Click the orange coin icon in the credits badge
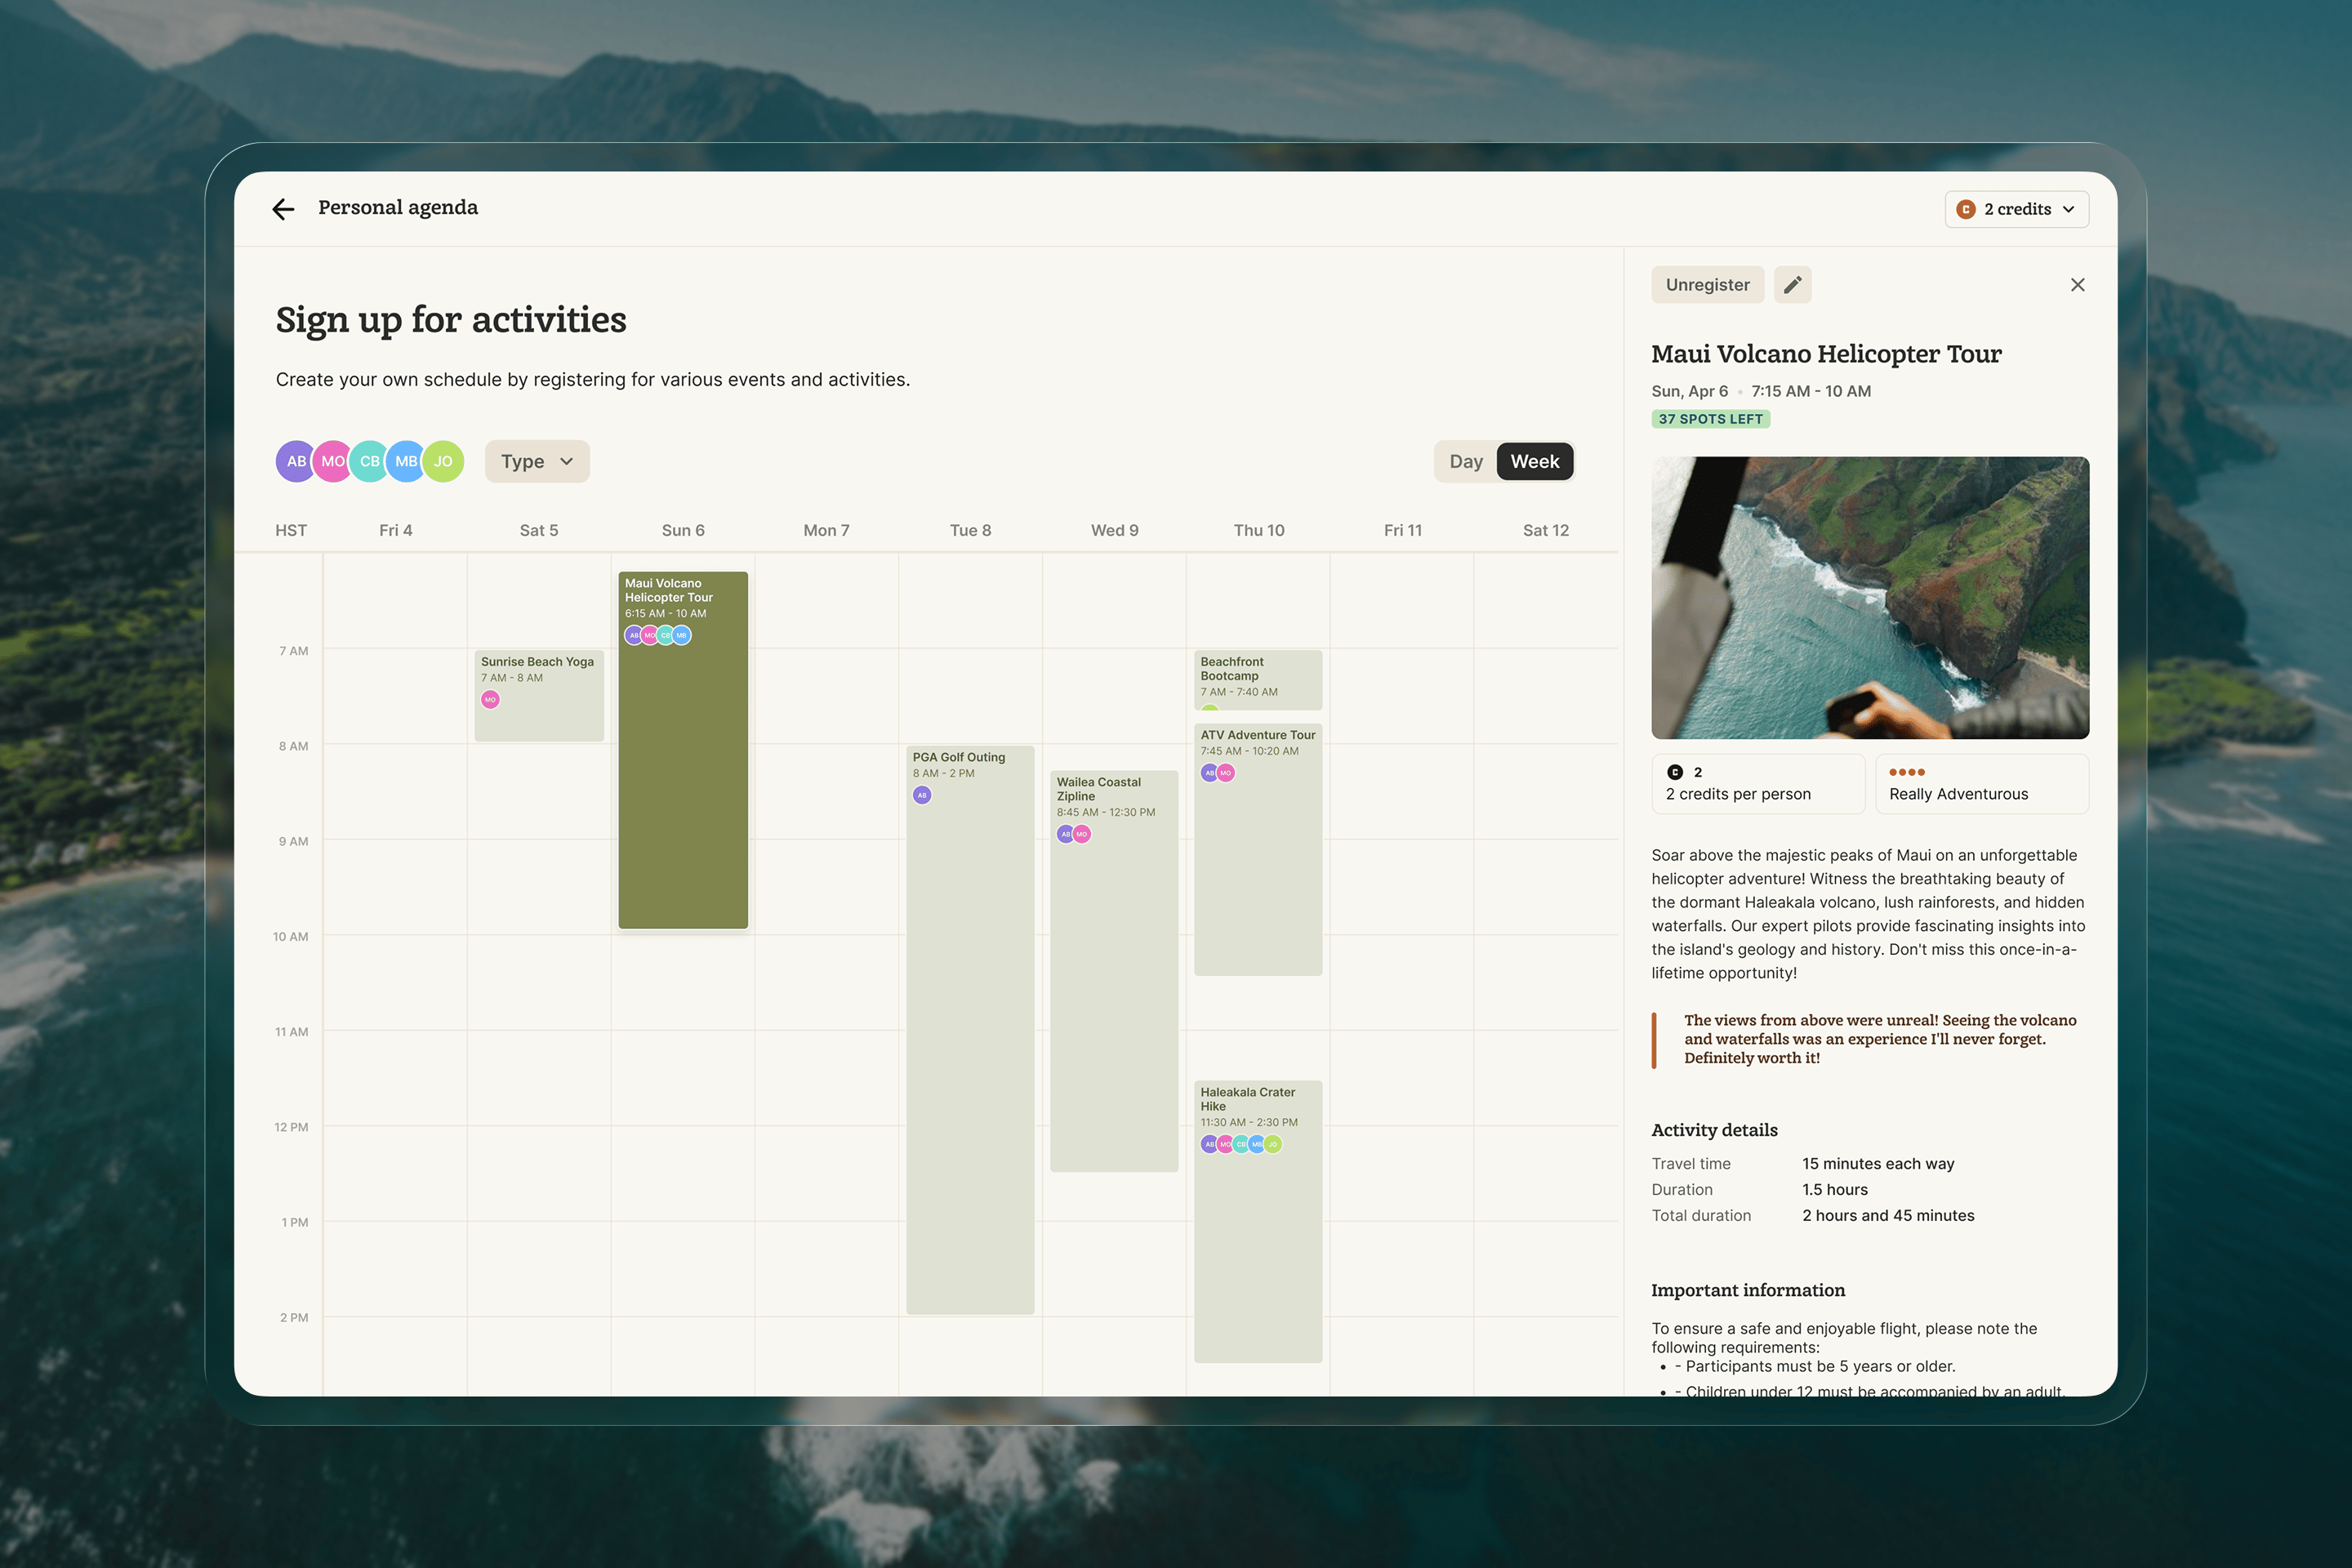 coord(1966,209)
